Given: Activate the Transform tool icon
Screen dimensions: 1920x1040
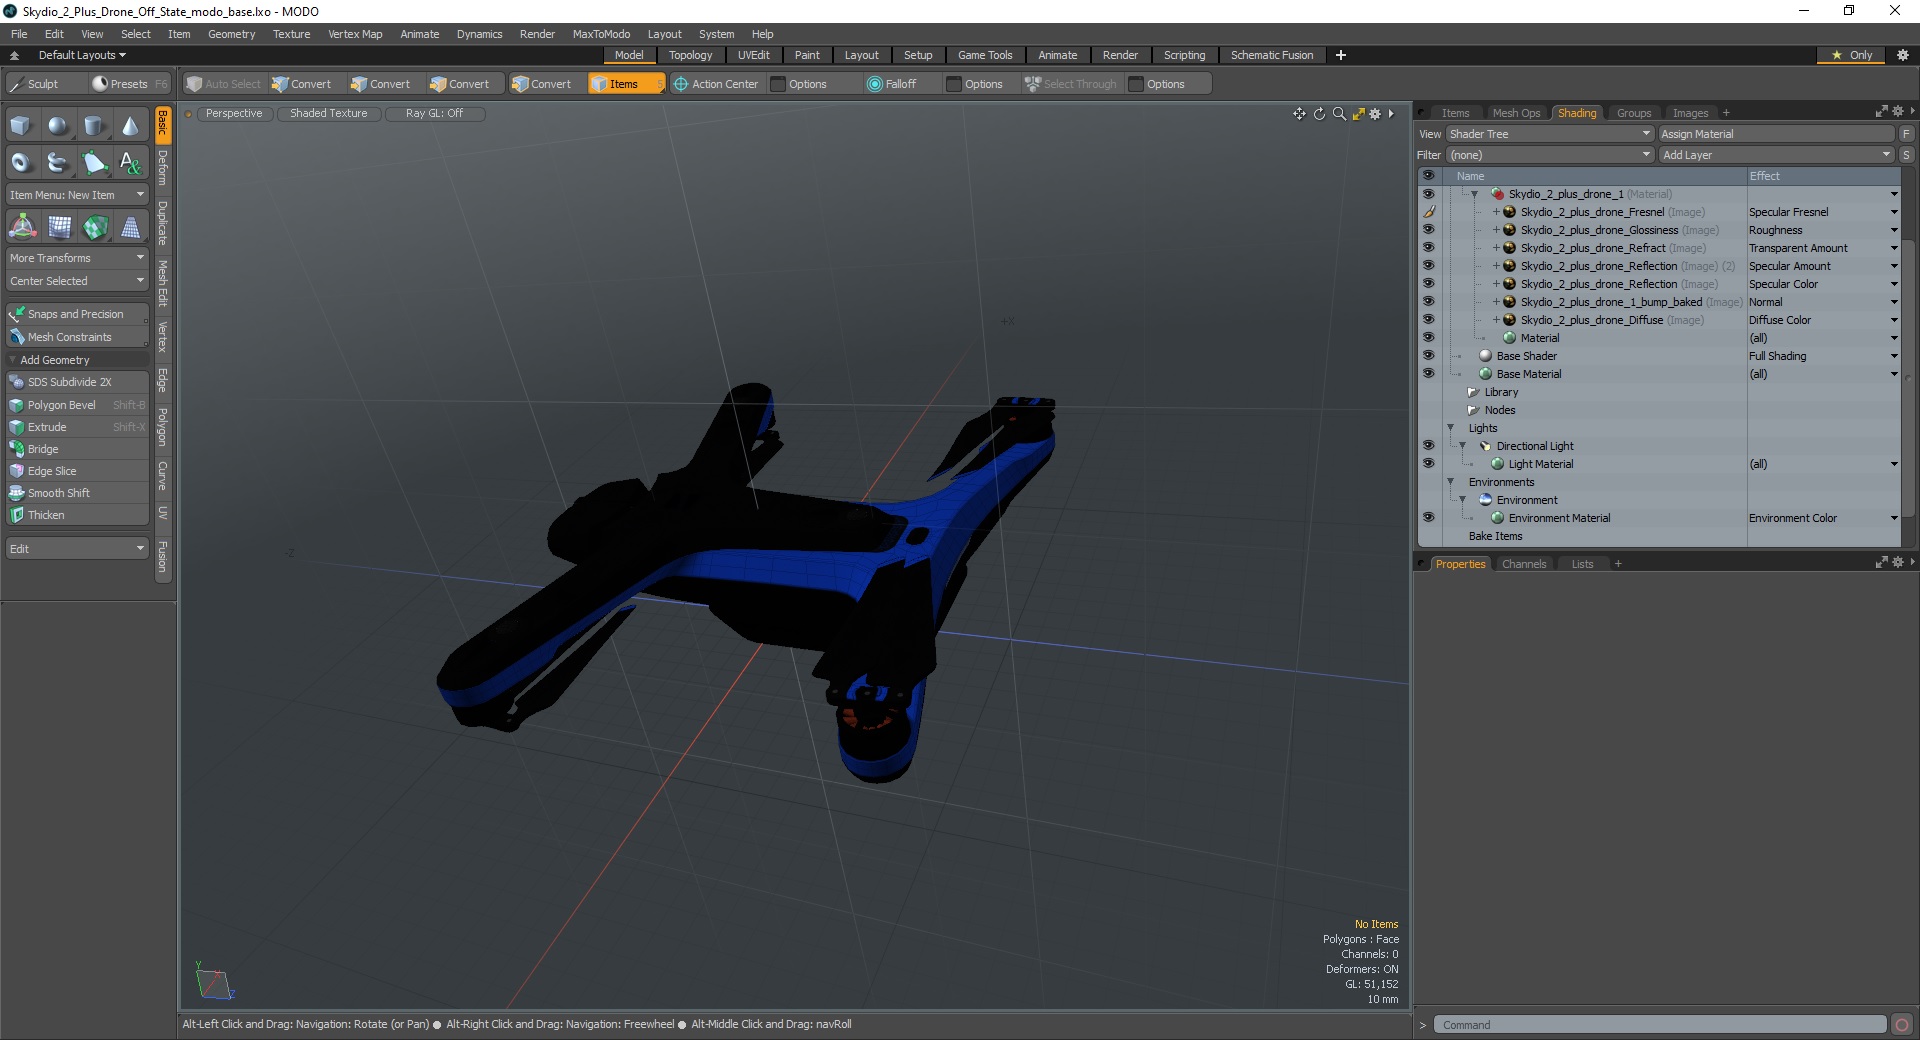Looking at the screenshot, I should coord(22,228).
